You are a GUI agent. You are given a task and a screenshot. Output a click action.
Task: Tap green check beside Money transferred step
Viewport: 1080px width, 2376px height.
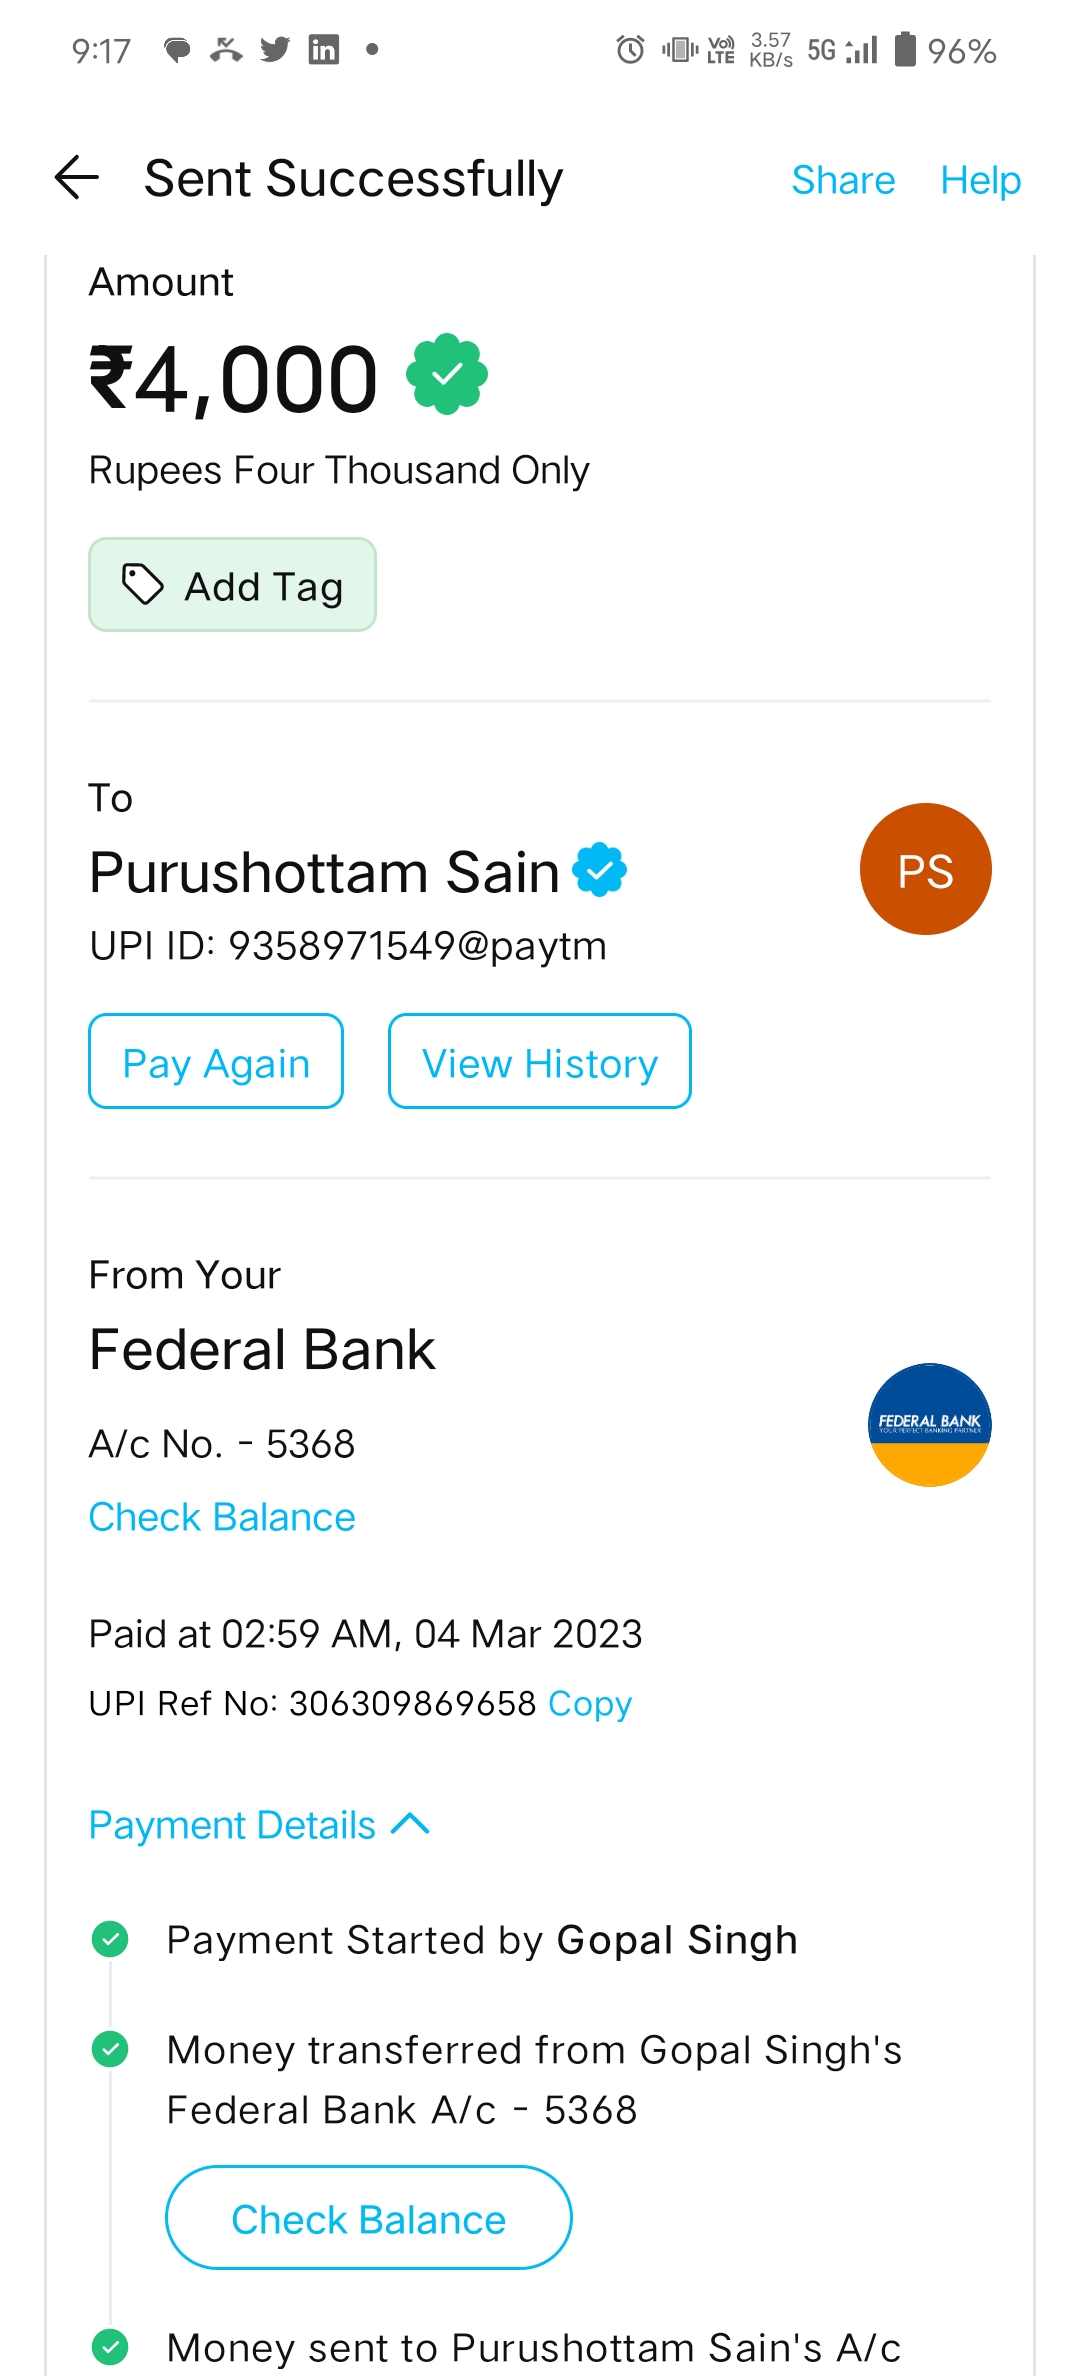[110, 2049]
